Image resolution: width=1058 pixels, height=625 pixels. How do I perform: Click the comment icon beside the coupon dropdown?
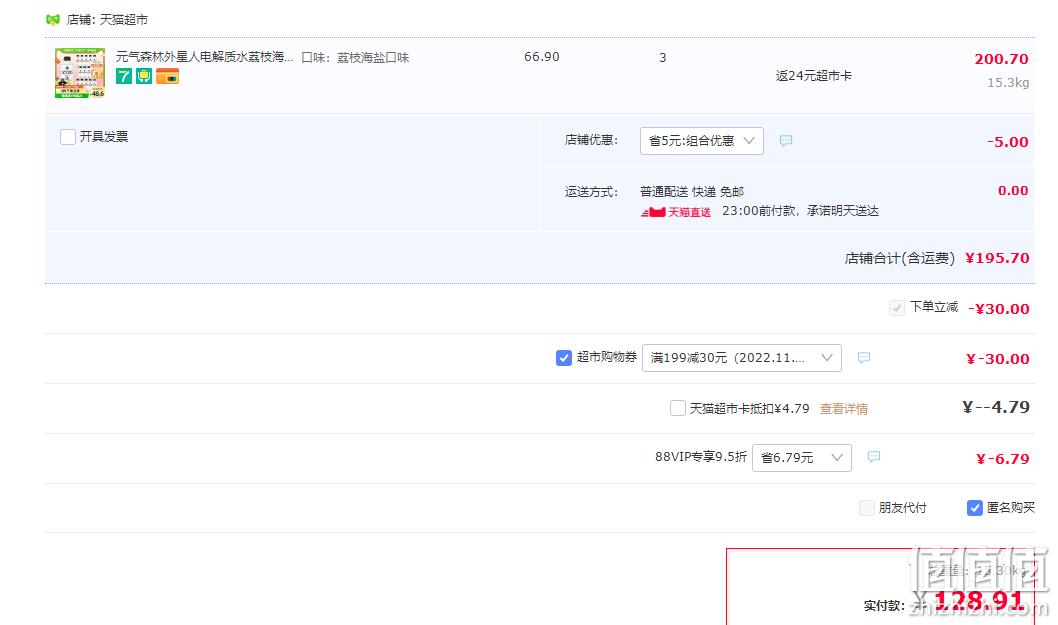(x=864, y=358)
